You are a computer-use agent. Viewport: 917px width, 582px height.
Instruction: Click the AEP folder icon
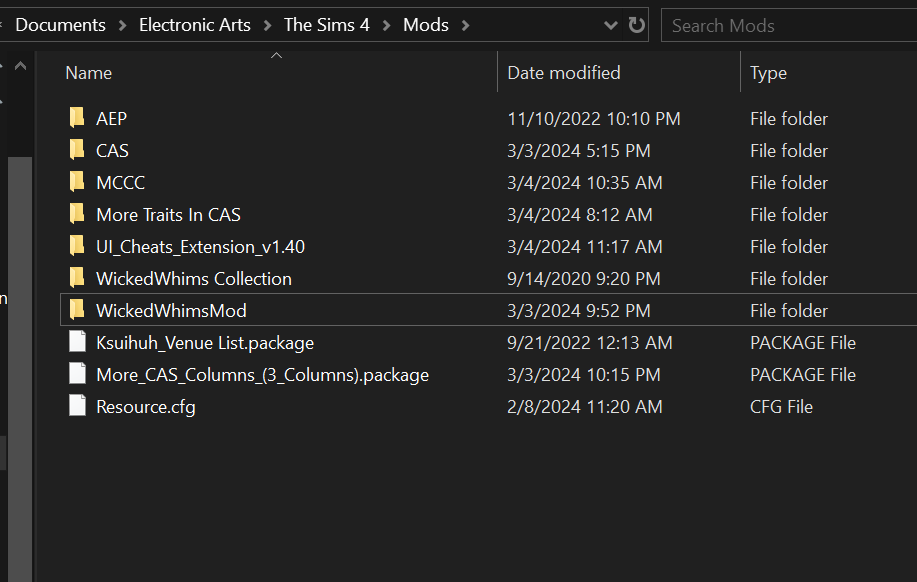77,118
